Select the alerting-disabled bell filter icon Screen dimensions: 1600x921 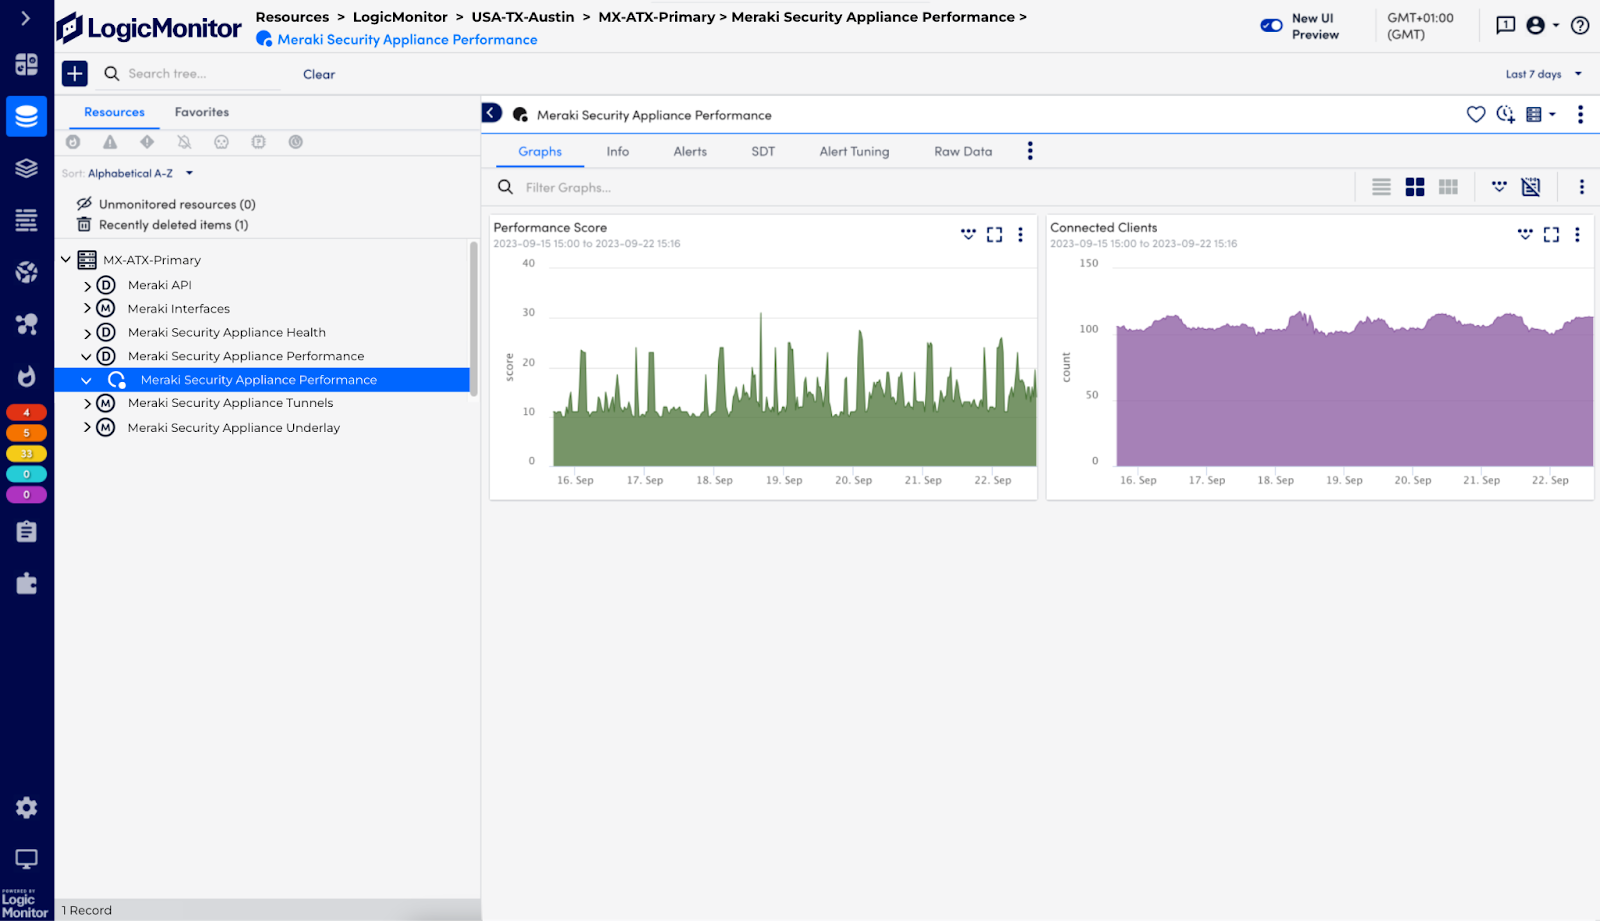tap(184, 142)
